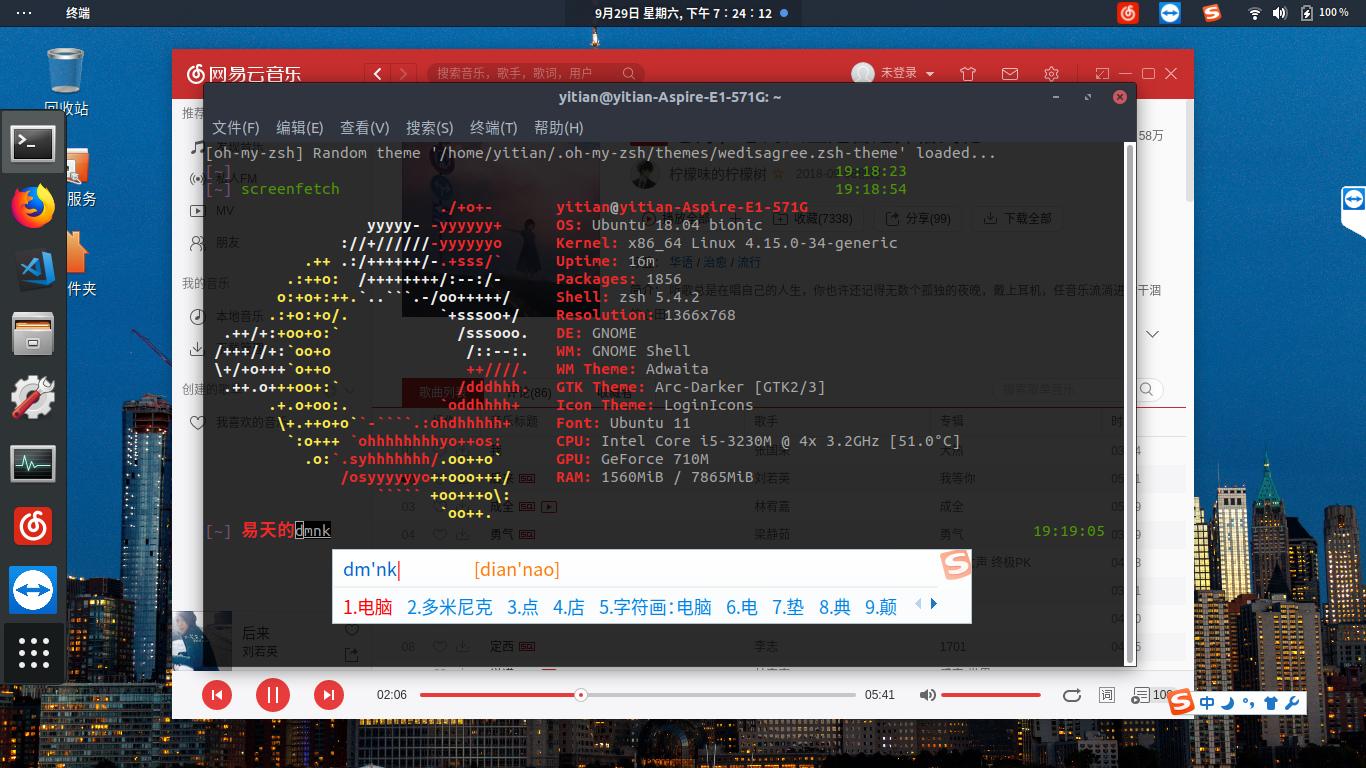Viewport: 1366px width, 768px height.
Task: Mute NetEase volume via speaker icon
Action: pos(928,695)
